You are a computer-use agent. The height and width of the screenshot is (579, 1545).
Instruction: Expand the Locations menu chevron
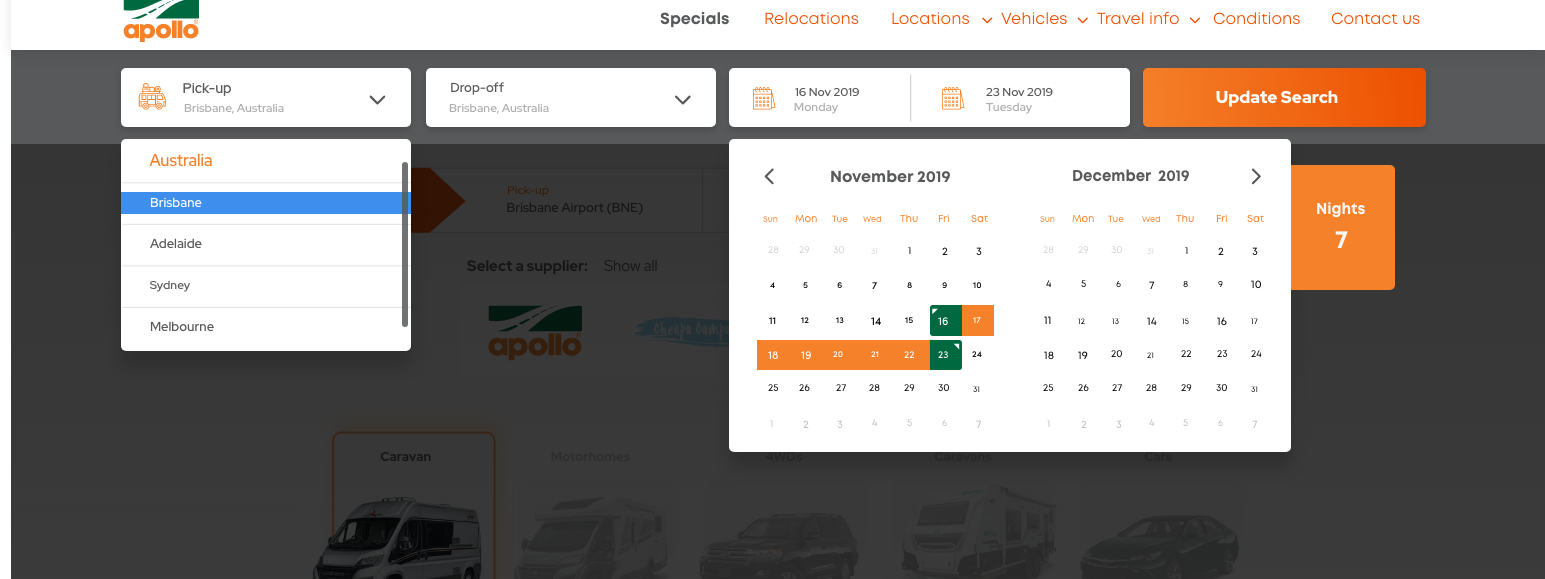tap(986, 20)
